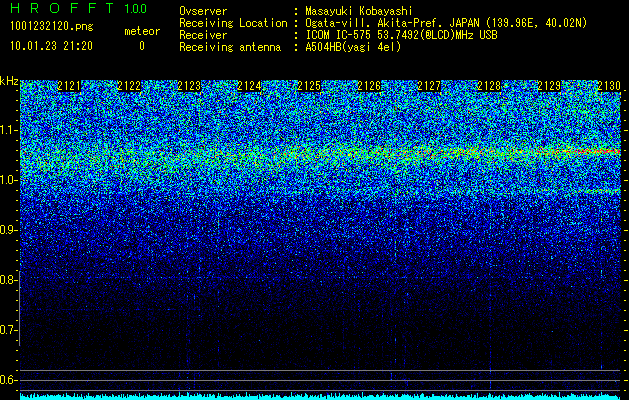
Task: Click the 2123 time marker
Action: pos(189,86)
